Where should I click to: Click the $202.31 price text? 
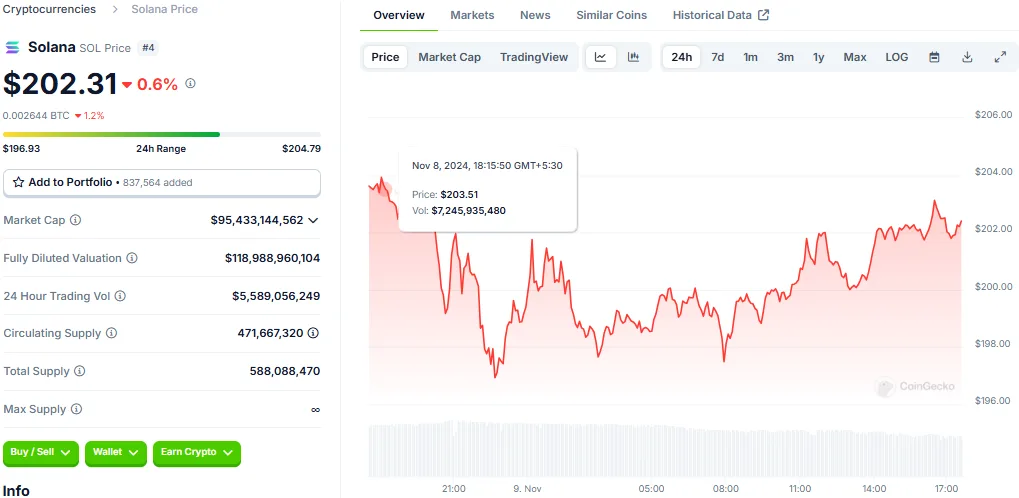pos(60,84)
